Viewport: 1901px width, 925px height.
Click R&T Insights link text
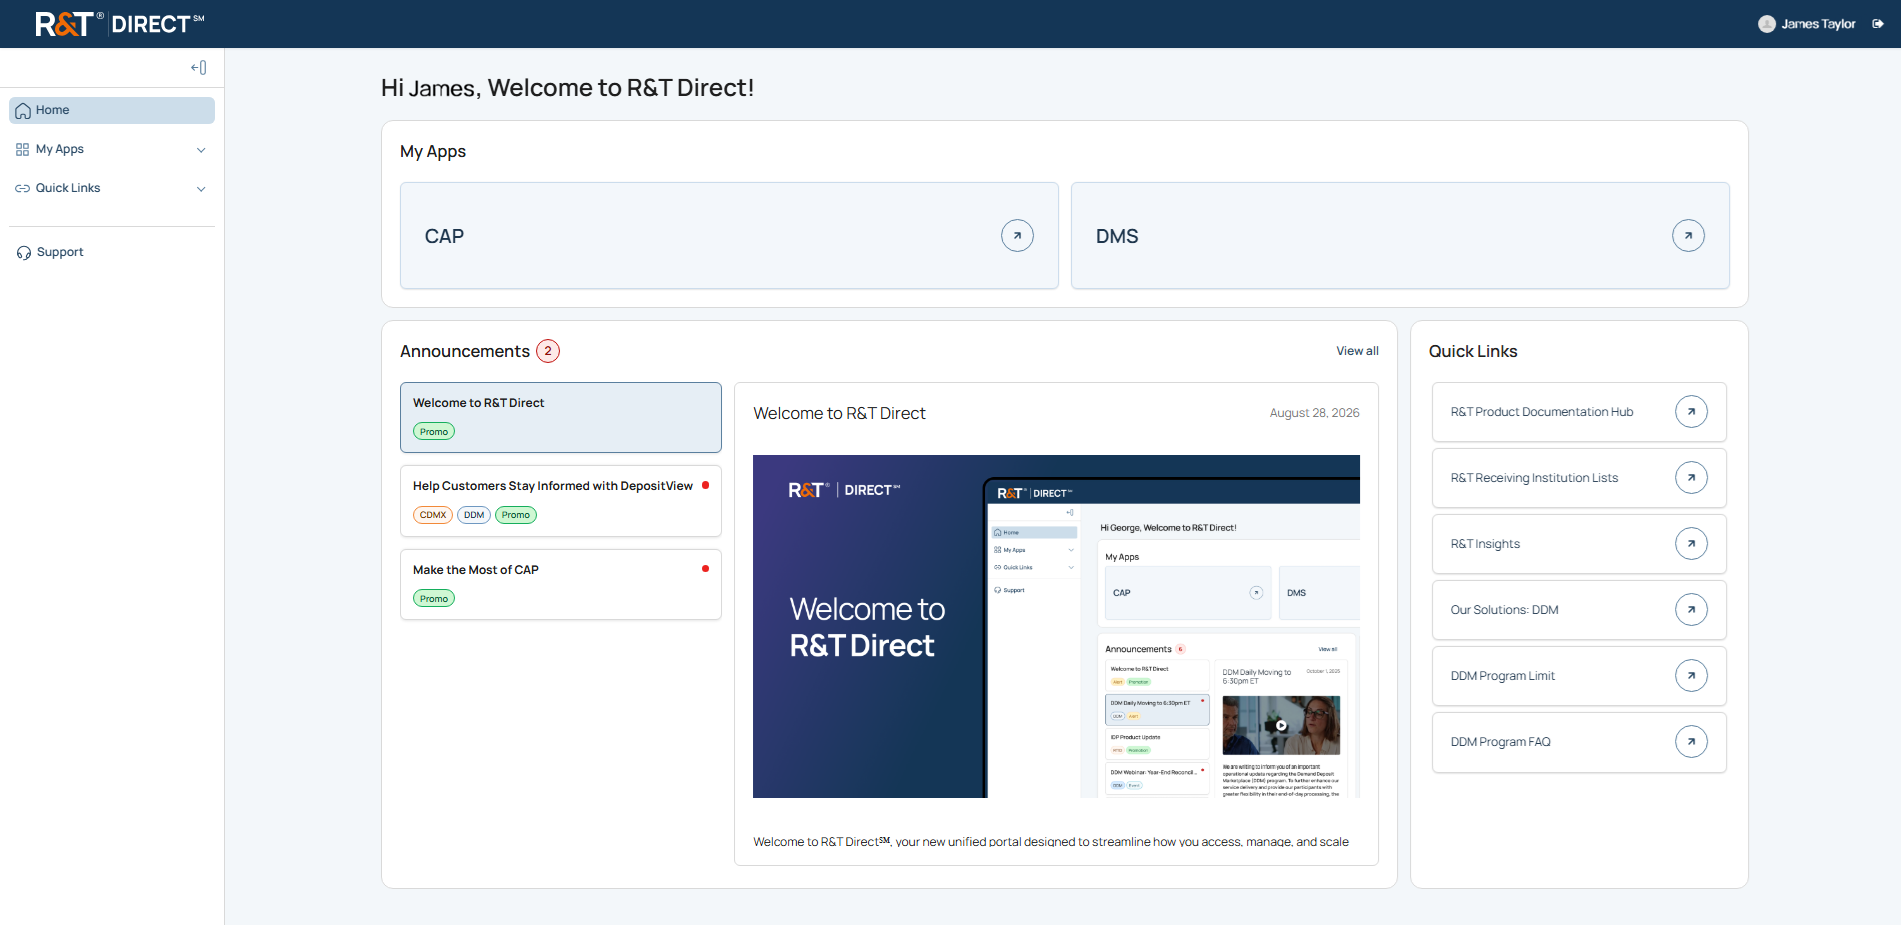[x=1485, y=544]
